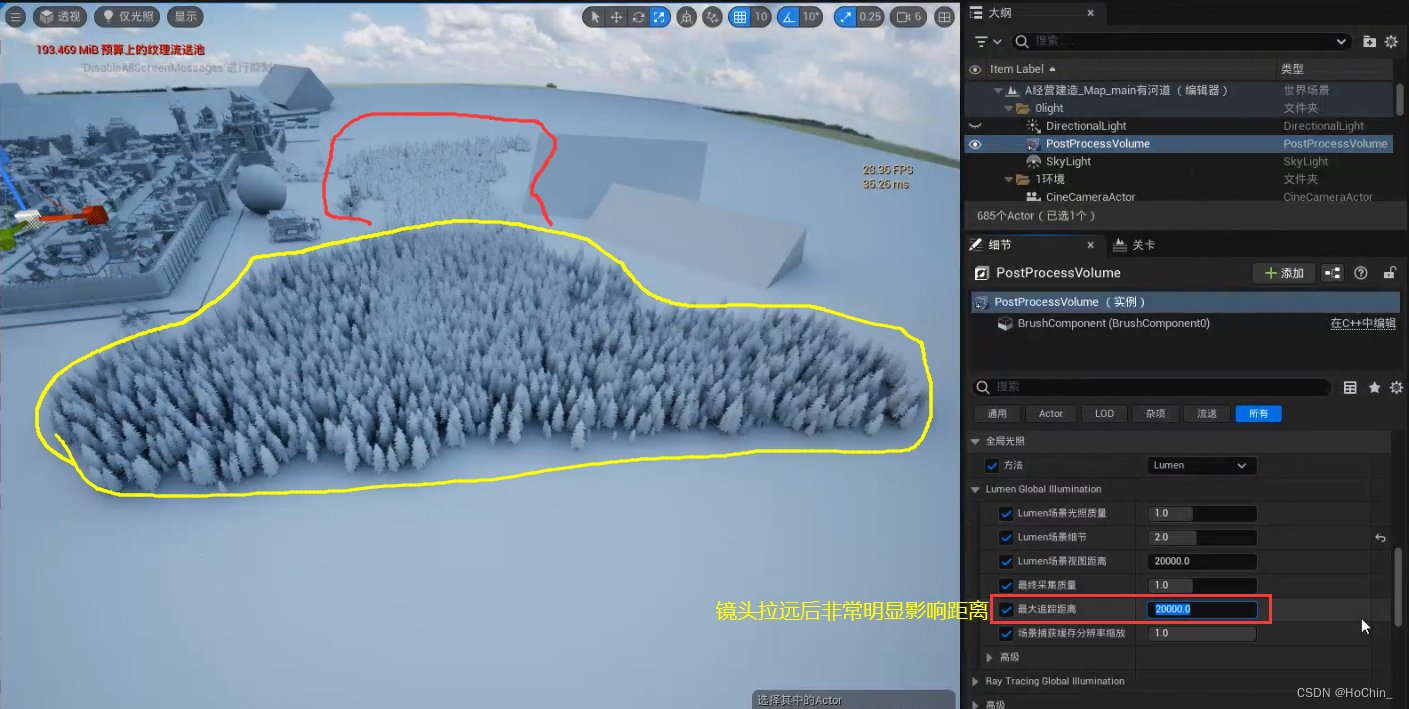The image size is (1409, 709).
Task: Open the Outliner settings gear icon
Action: [1392, 41]
